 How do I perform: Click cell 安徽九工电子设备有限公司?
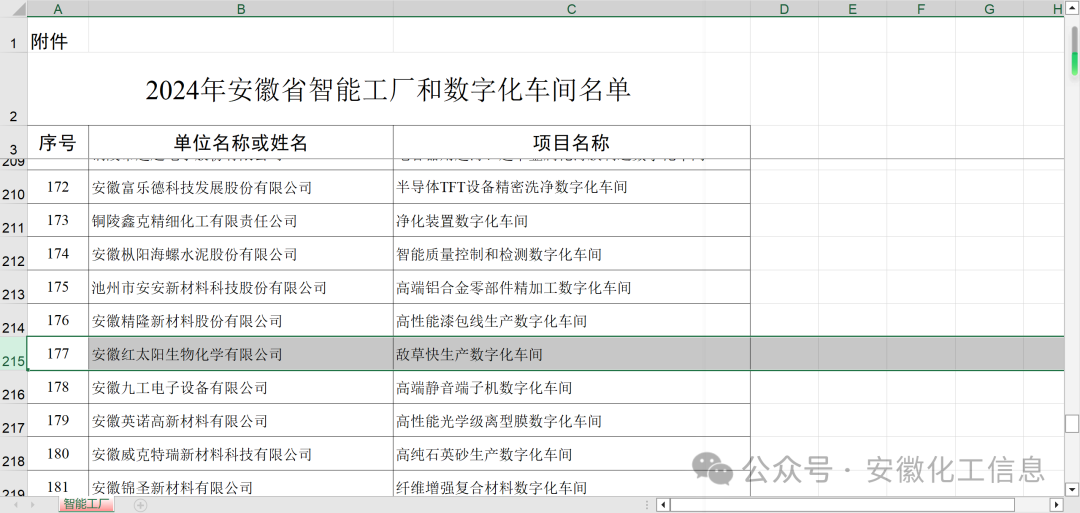(241, 387)
